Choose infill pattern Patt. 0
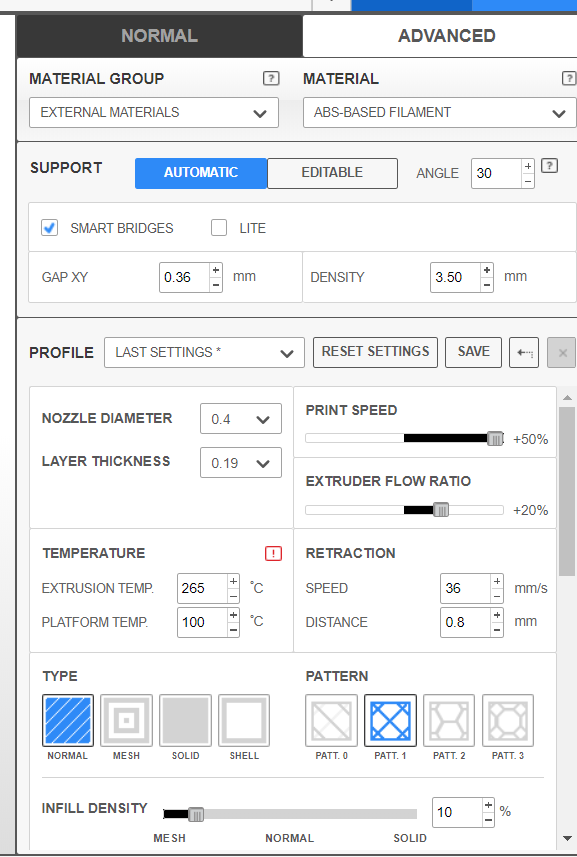This screenshot has height=857, width=577. pos(331,720)
